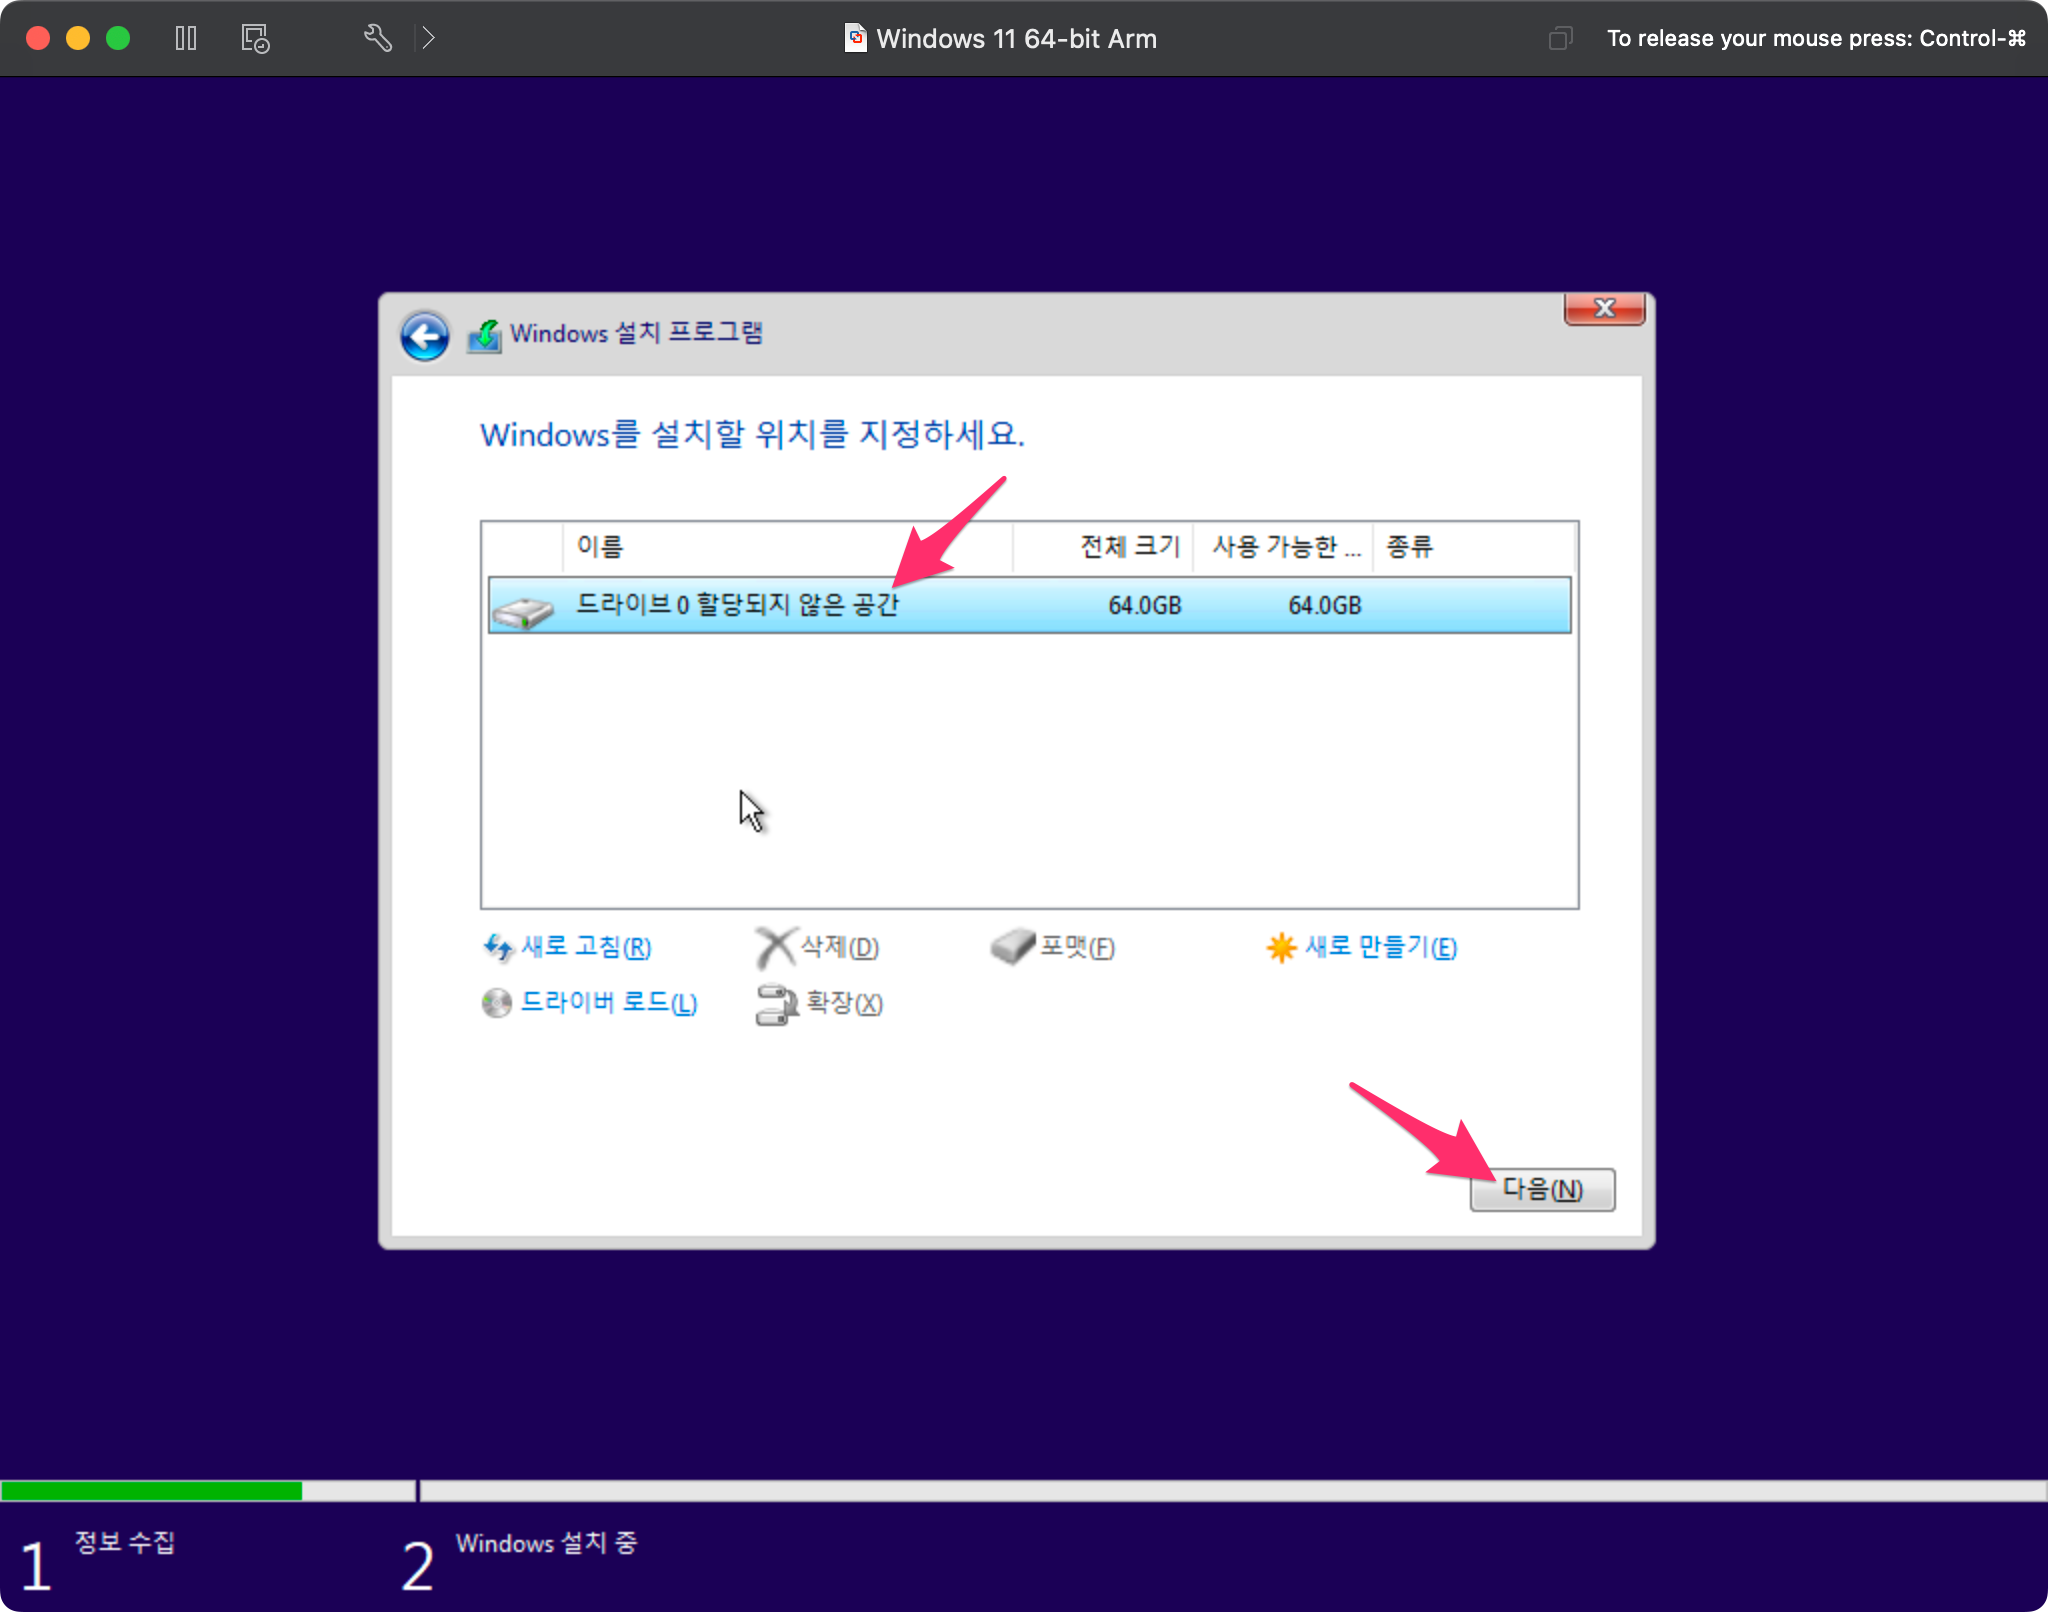
Task: Click the extend (확장) option
Action: 843,1002
